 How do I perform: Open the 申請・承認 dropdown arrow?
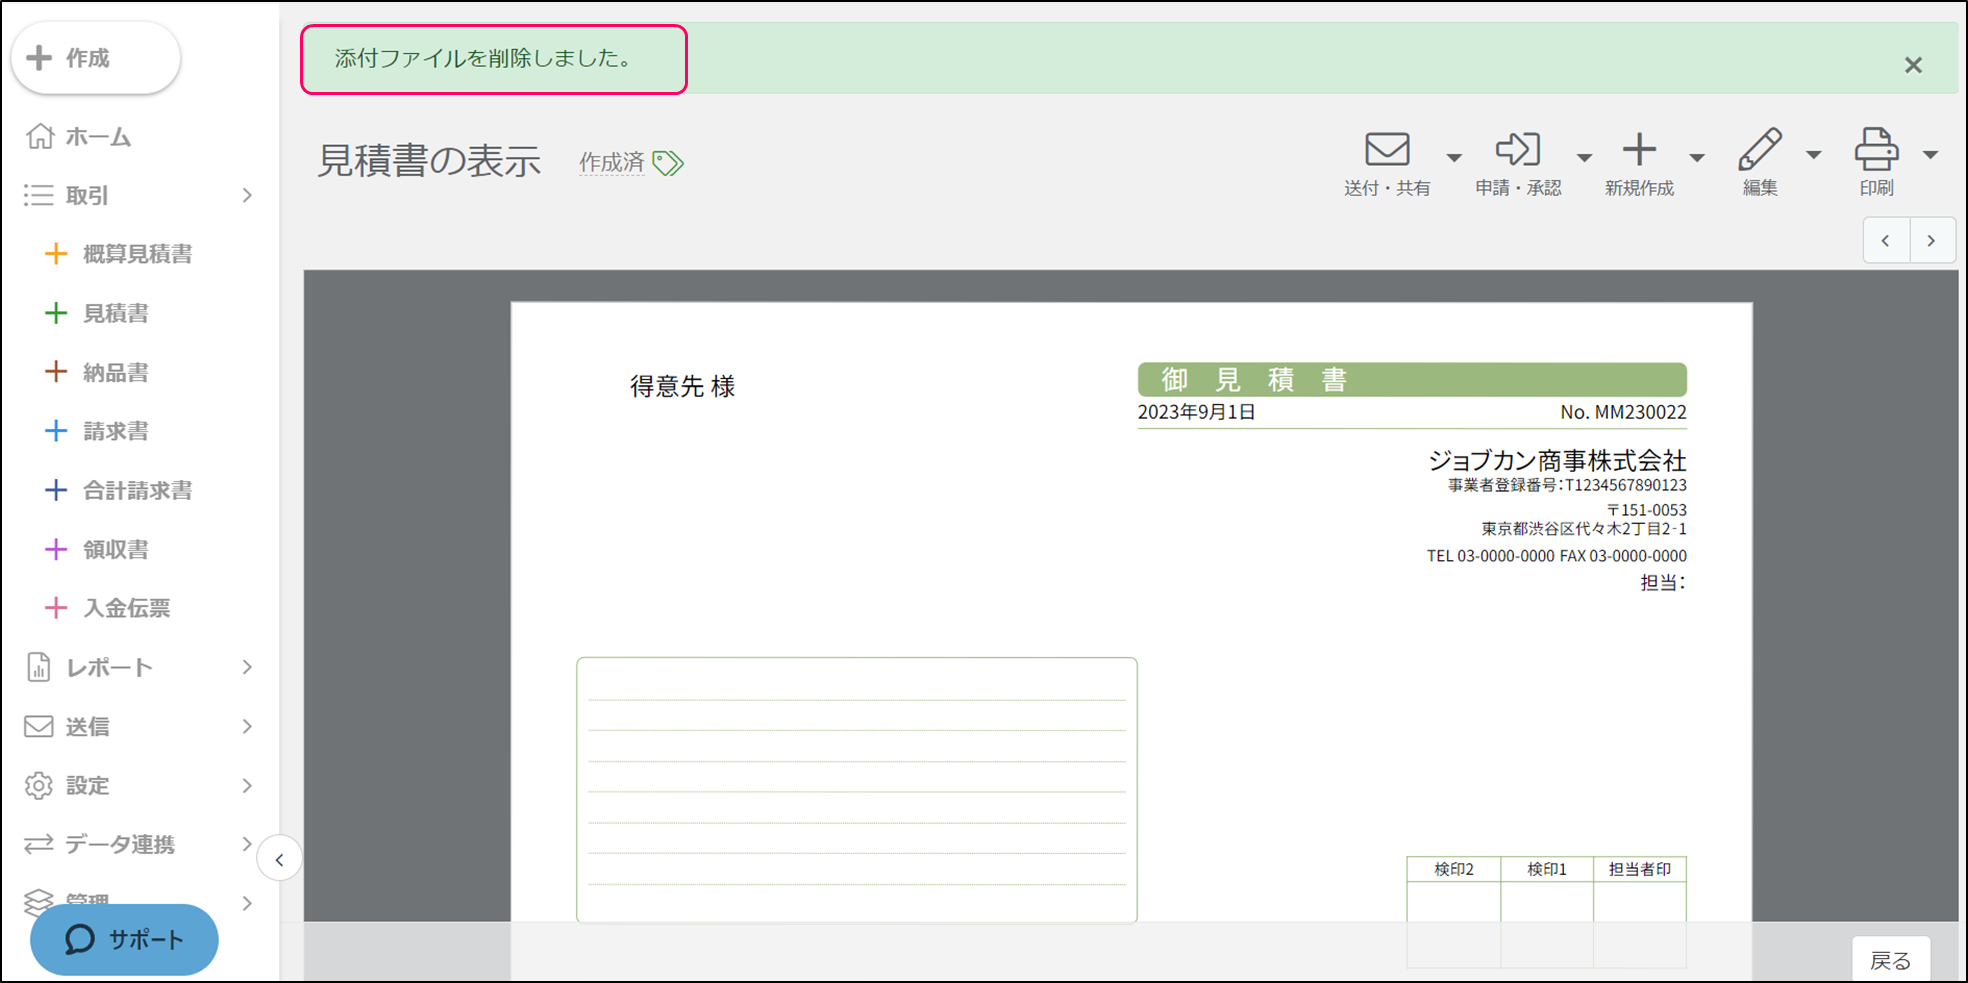pyautogui.click(x=1584, y=157)
